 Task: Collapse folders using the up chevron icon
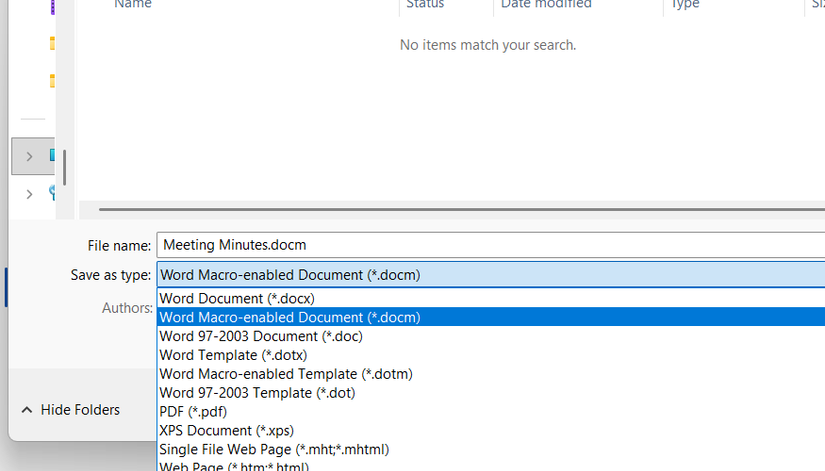(x=27, y=410)
